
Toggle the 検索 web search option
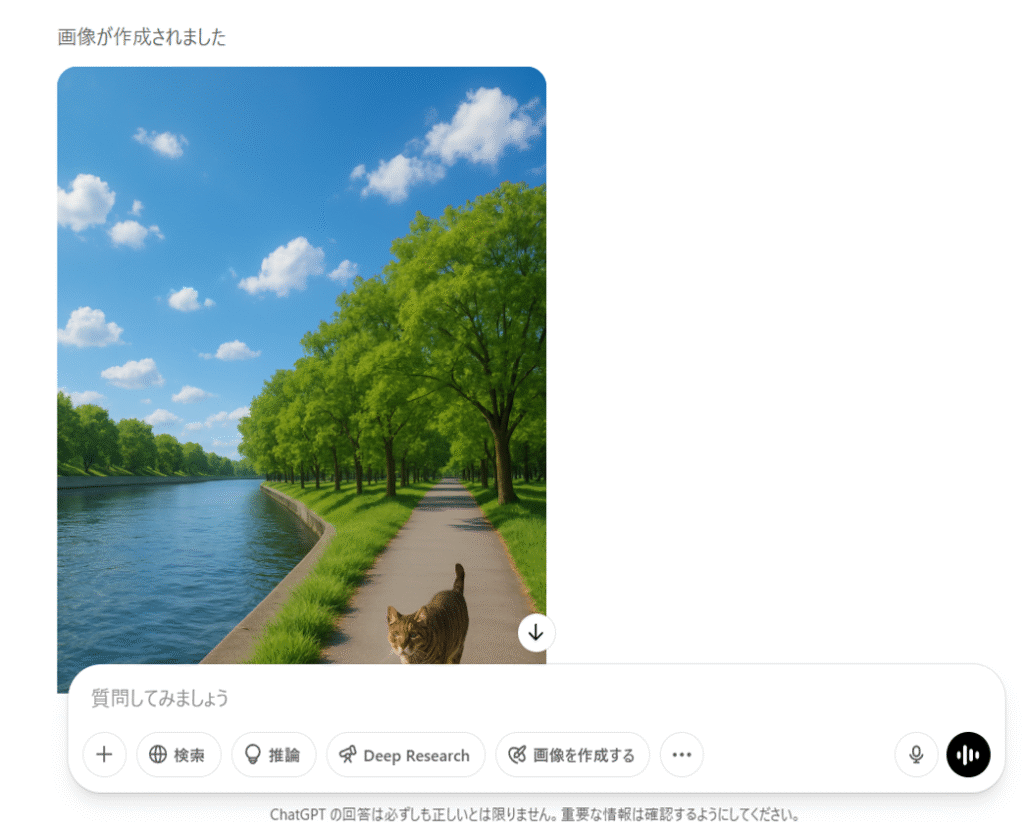[179, 755]
